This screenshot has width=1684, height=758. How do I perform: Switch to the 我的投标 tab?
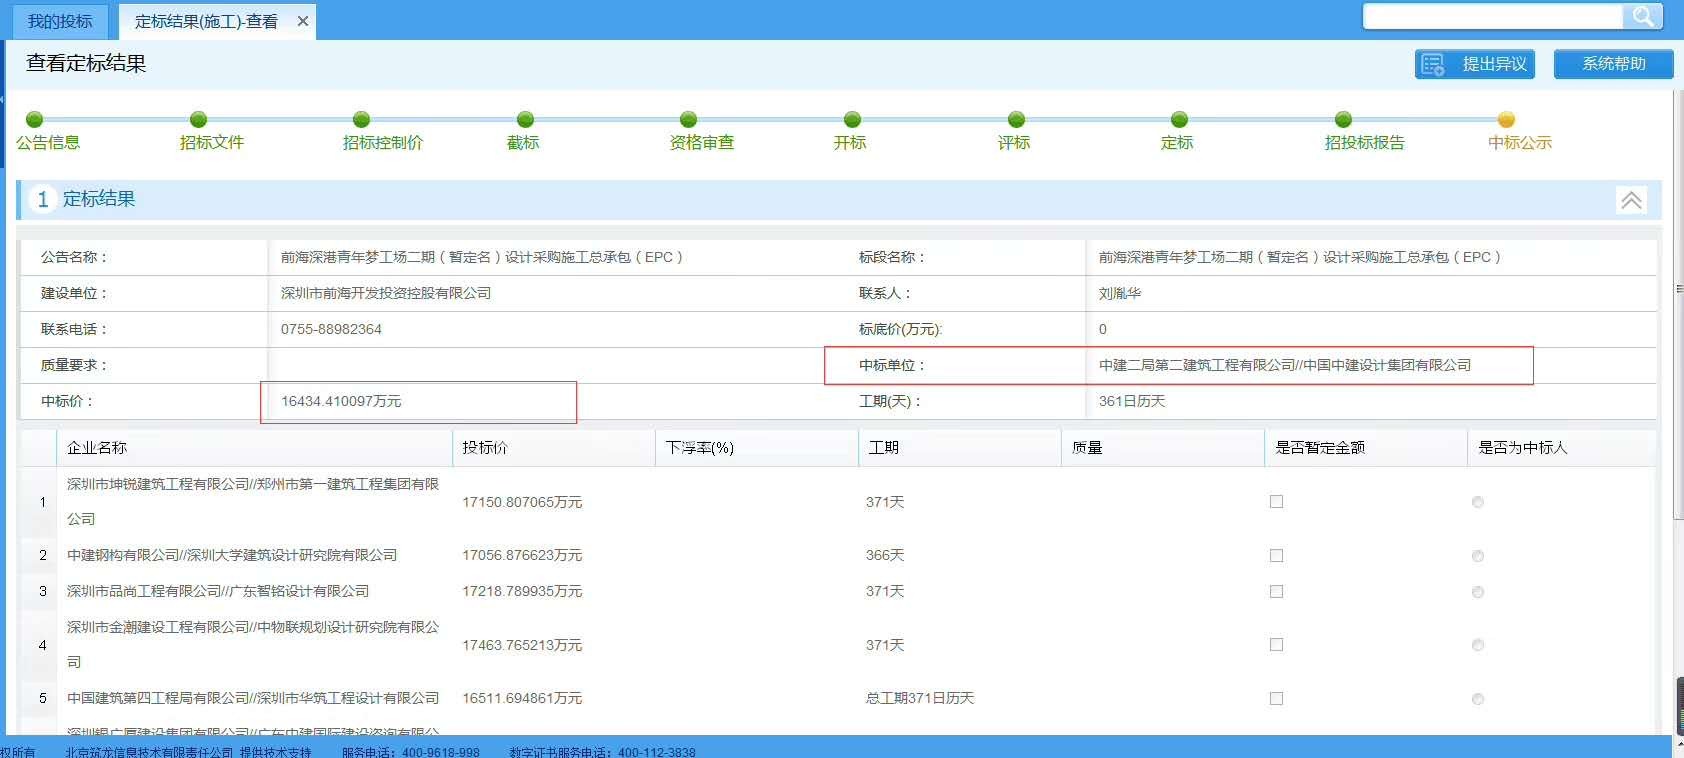(60, 21)
